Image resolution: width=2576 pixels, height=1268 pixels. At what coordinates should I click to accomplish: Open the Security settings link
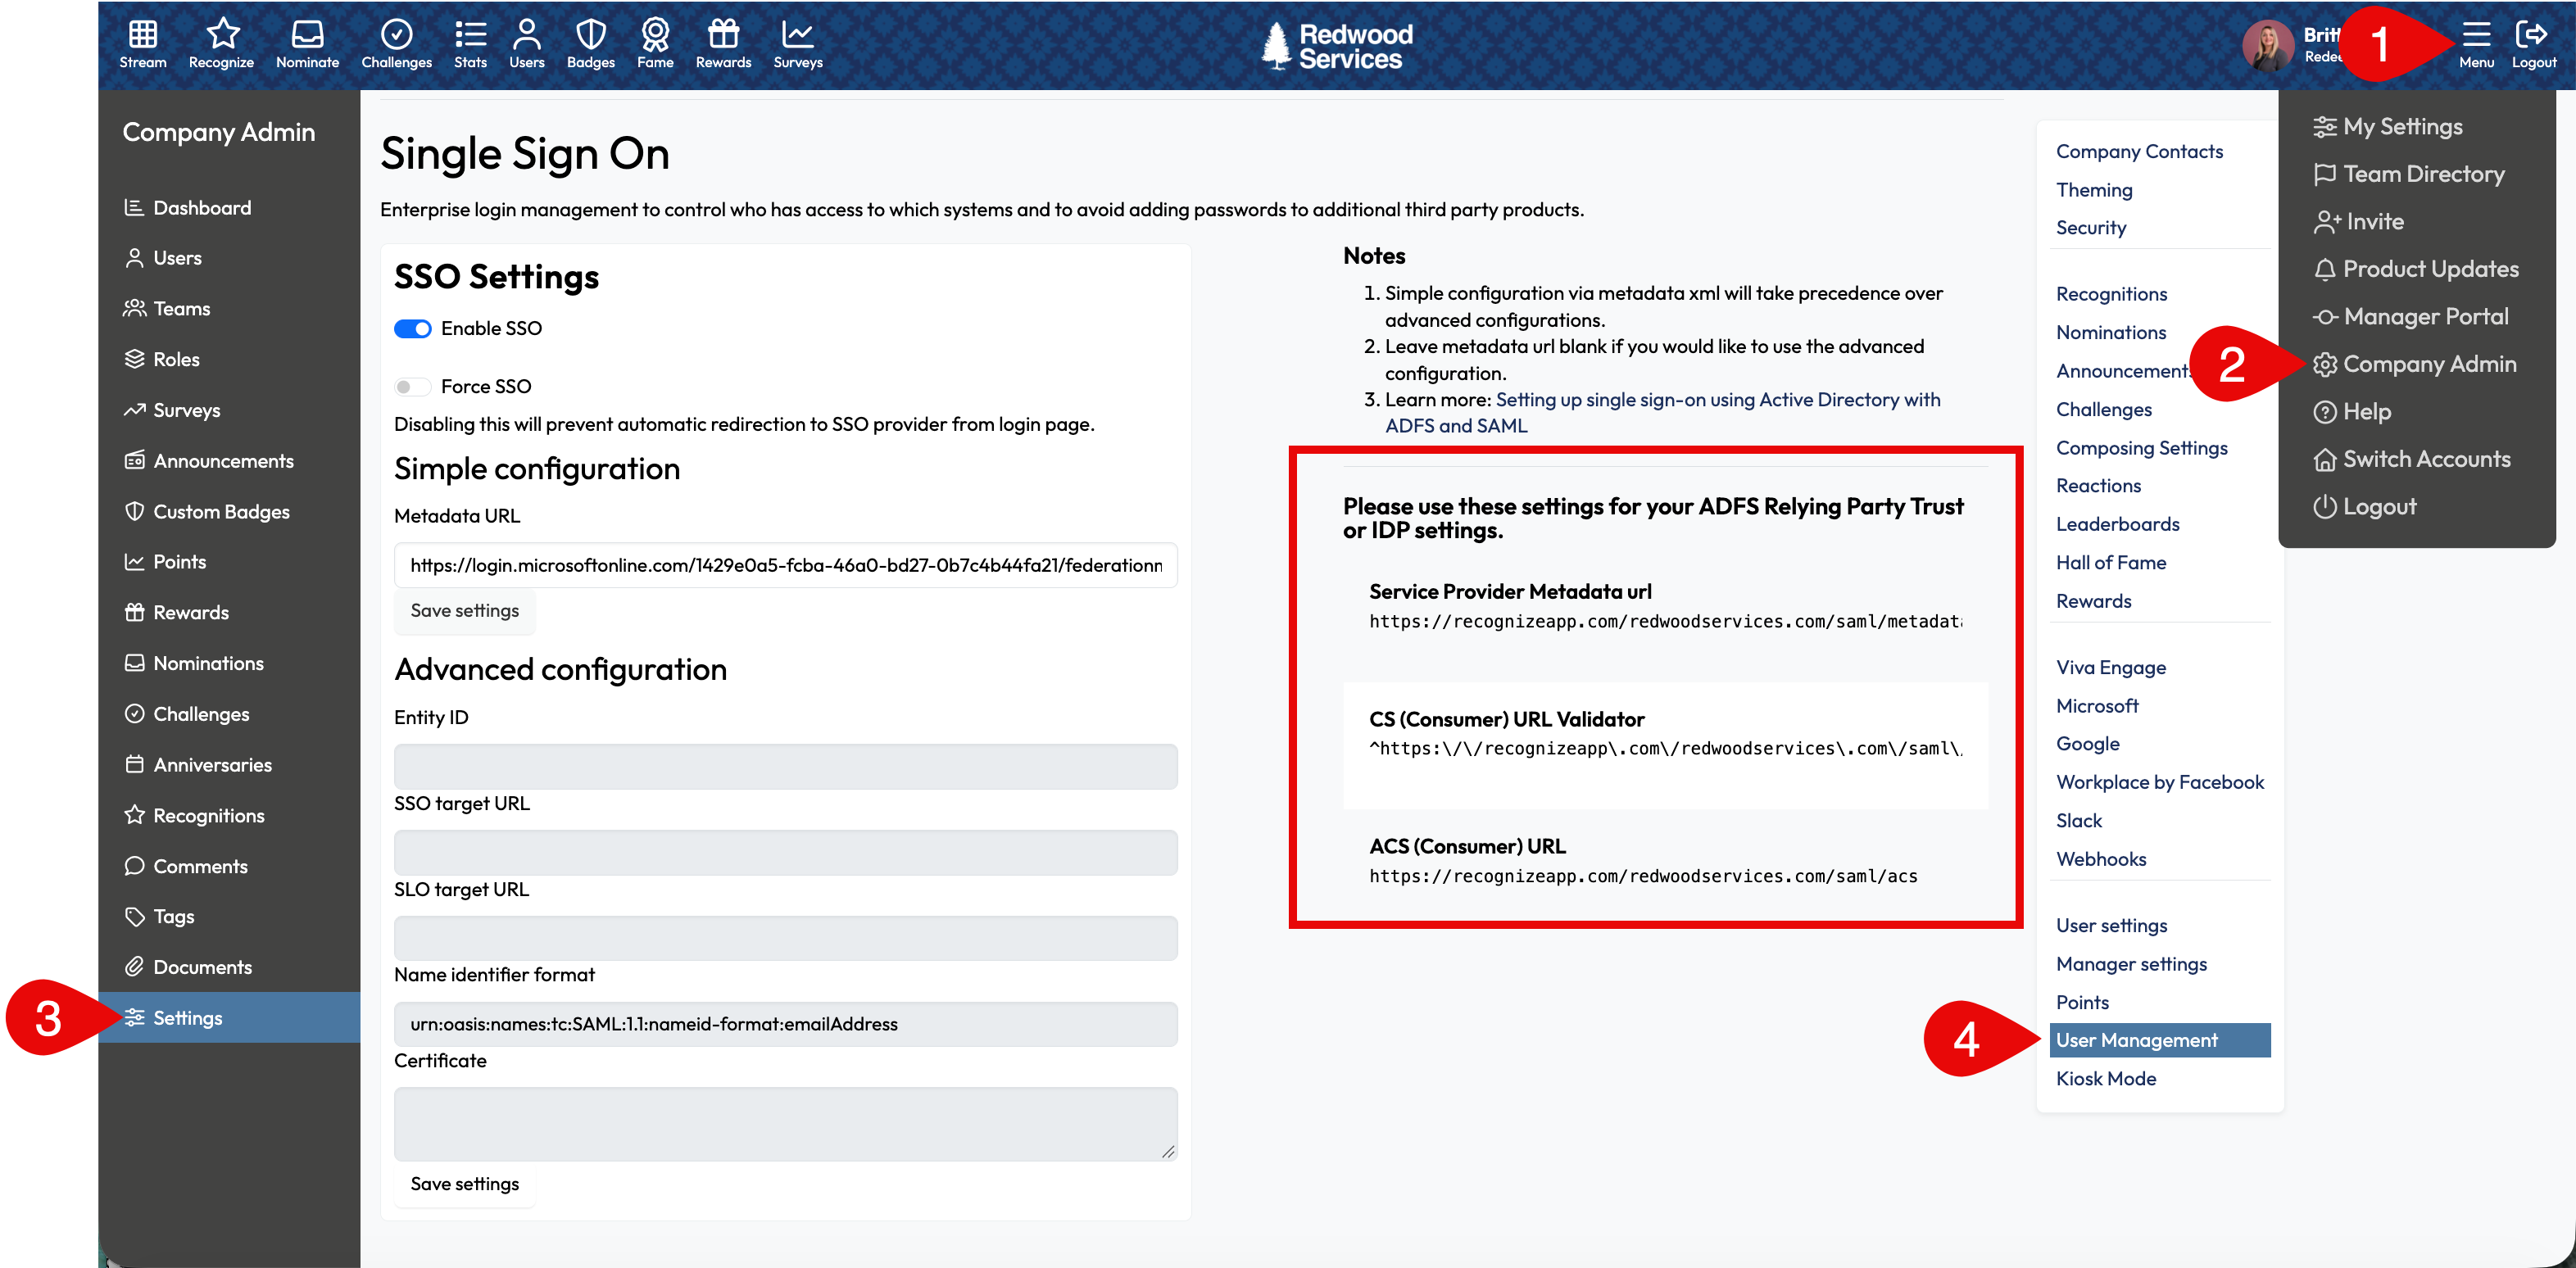(2091, 227)
